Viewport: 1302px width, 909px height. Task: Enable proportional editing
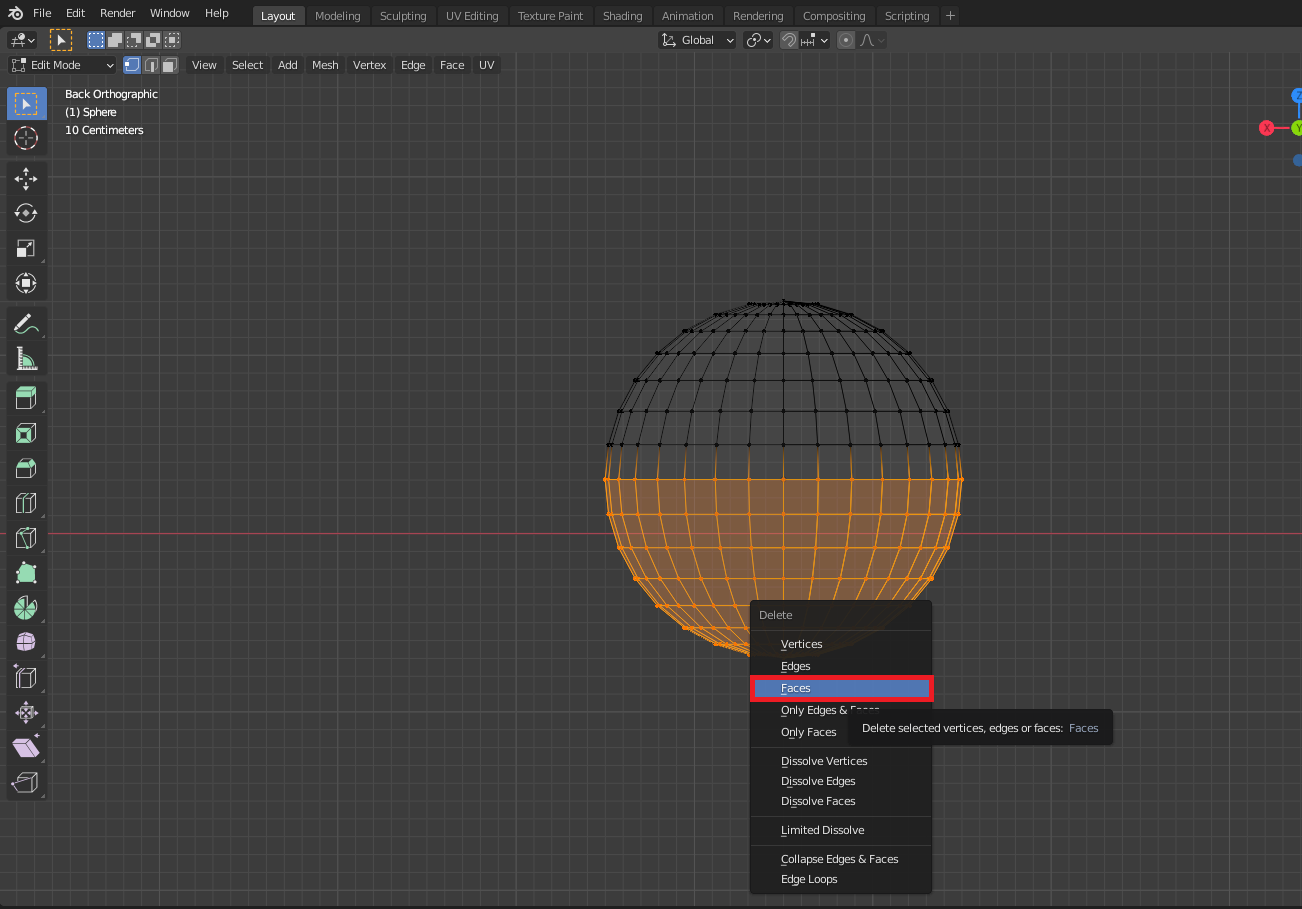click(x=846, y=40)
